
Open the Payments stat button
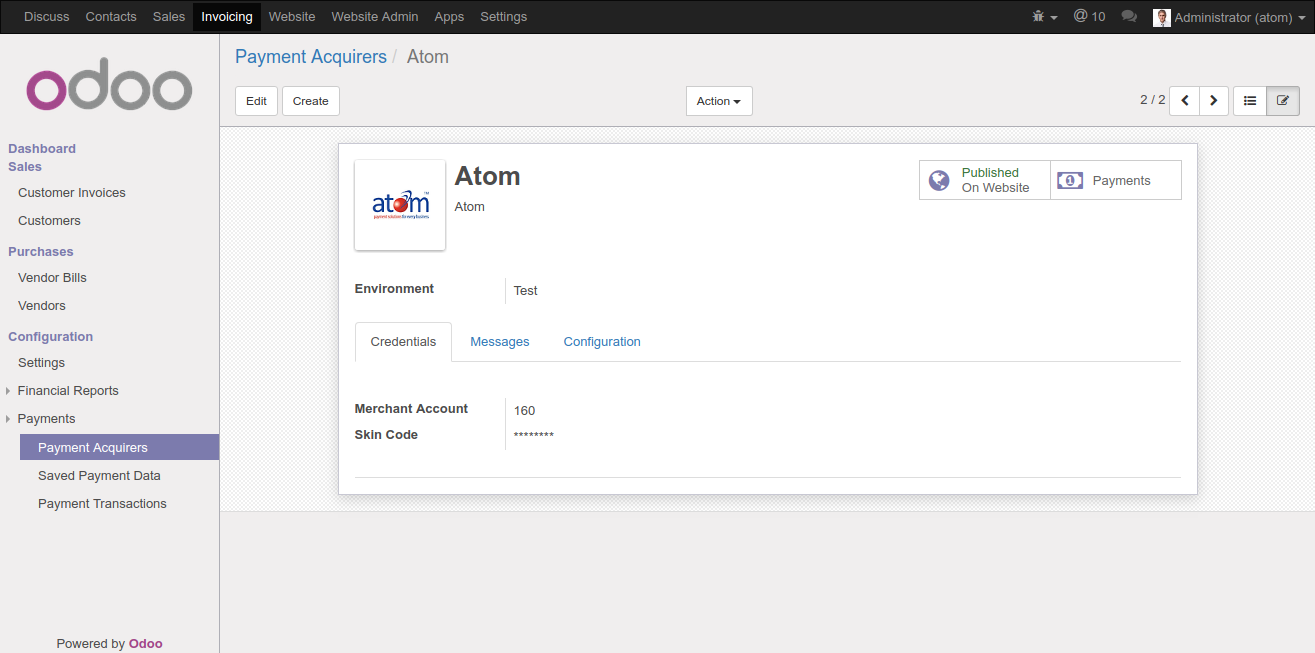(x=1116, y=180)
